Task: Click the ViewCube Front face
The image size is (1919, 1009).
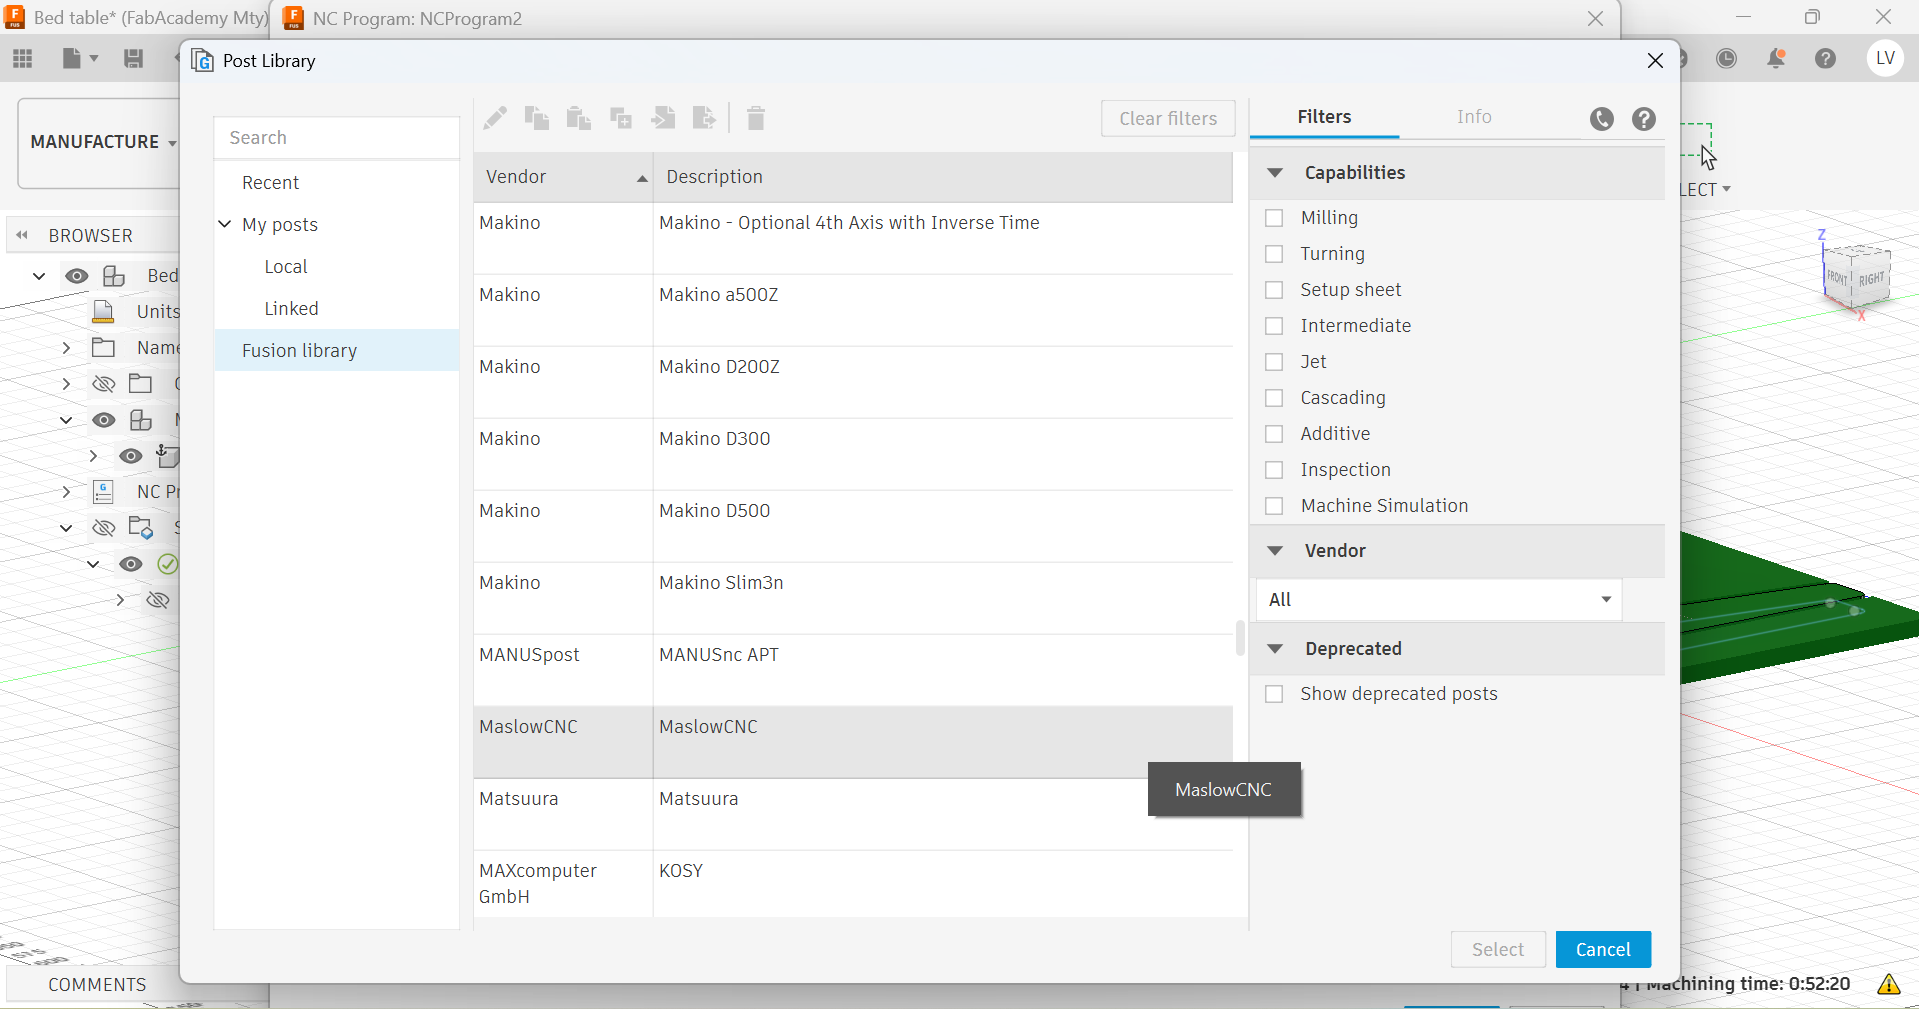Action: click(1837, 278)
